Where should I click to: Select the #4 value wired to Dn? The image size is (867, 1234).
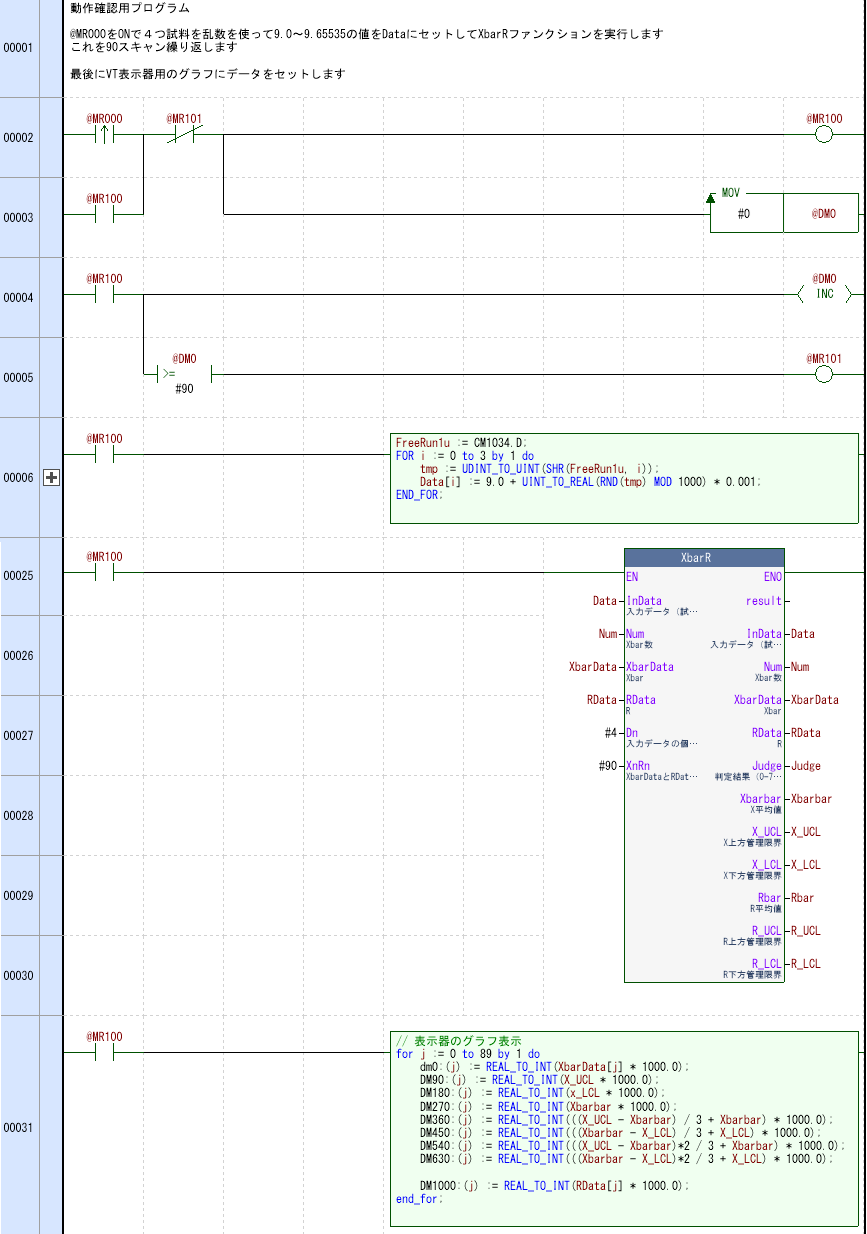610,733
